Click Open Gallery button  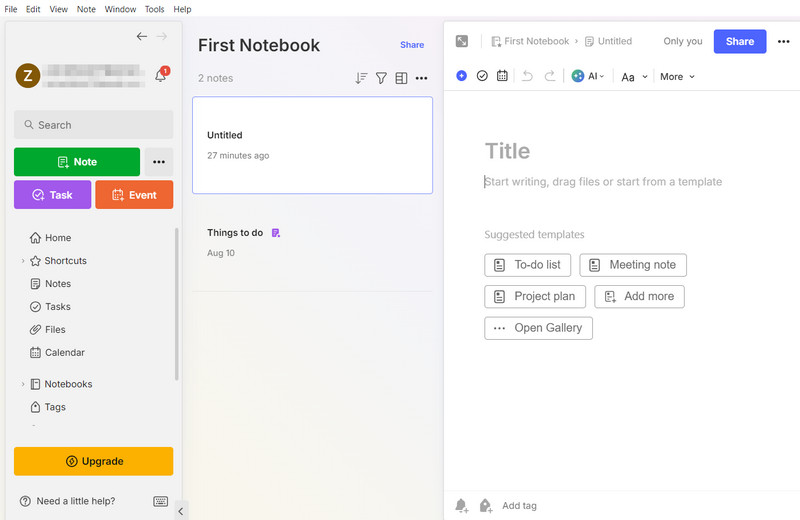click(538, 328)
